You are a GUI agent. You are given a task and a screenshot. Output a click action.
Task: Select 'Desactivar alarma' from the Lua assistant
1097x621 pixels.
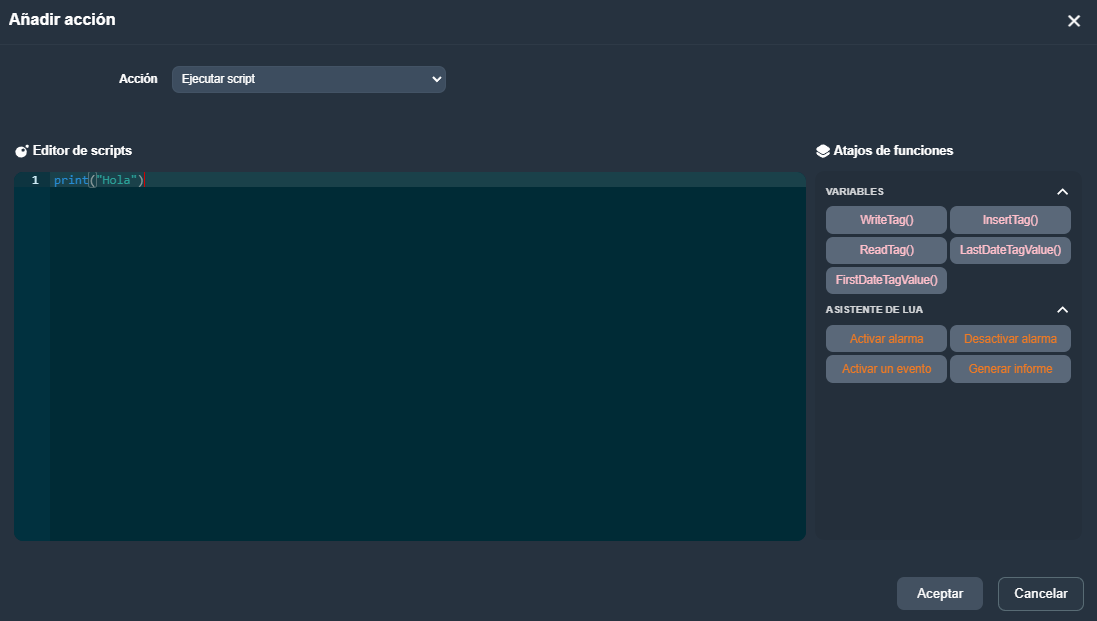coord(1010,338)
